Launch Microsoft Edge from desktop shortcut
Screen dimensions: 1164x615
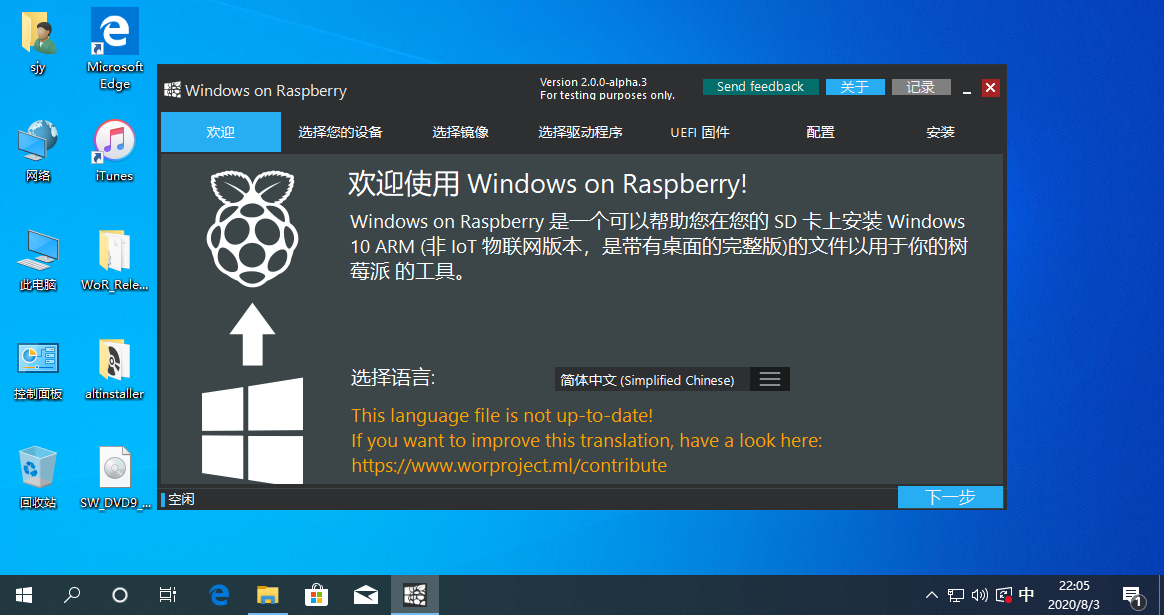point(114,50)
